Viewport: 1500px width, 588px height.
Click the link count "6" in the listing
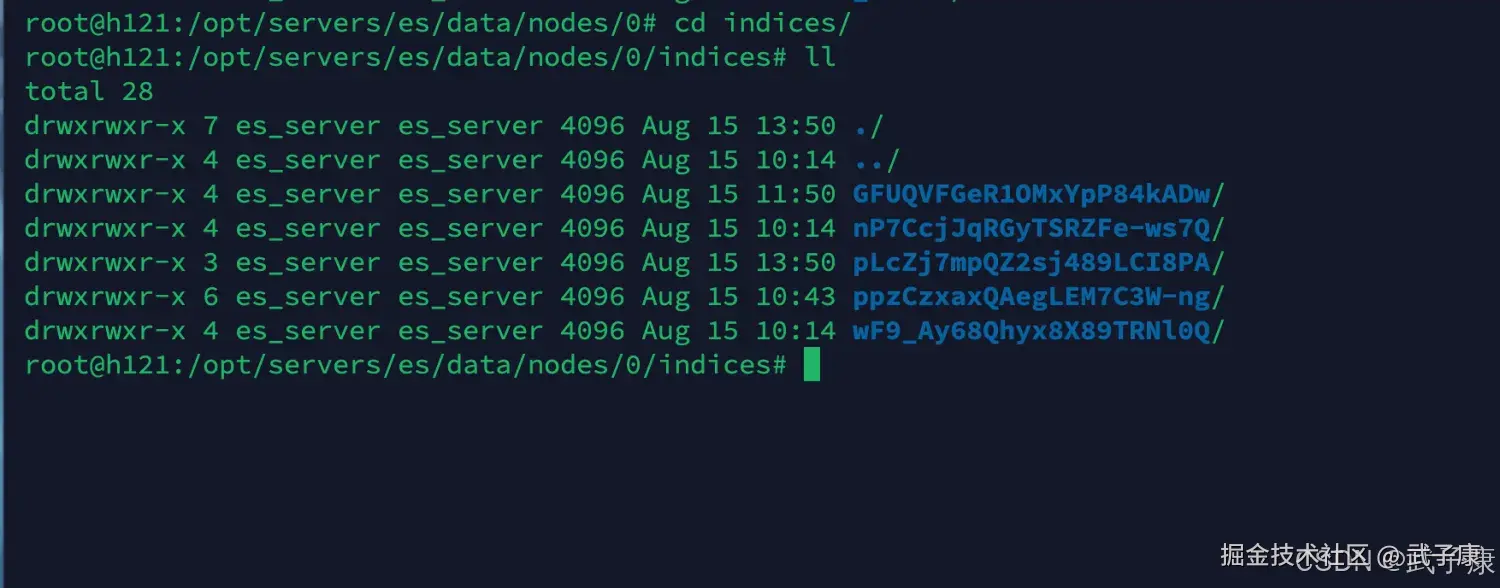(211, 297)
